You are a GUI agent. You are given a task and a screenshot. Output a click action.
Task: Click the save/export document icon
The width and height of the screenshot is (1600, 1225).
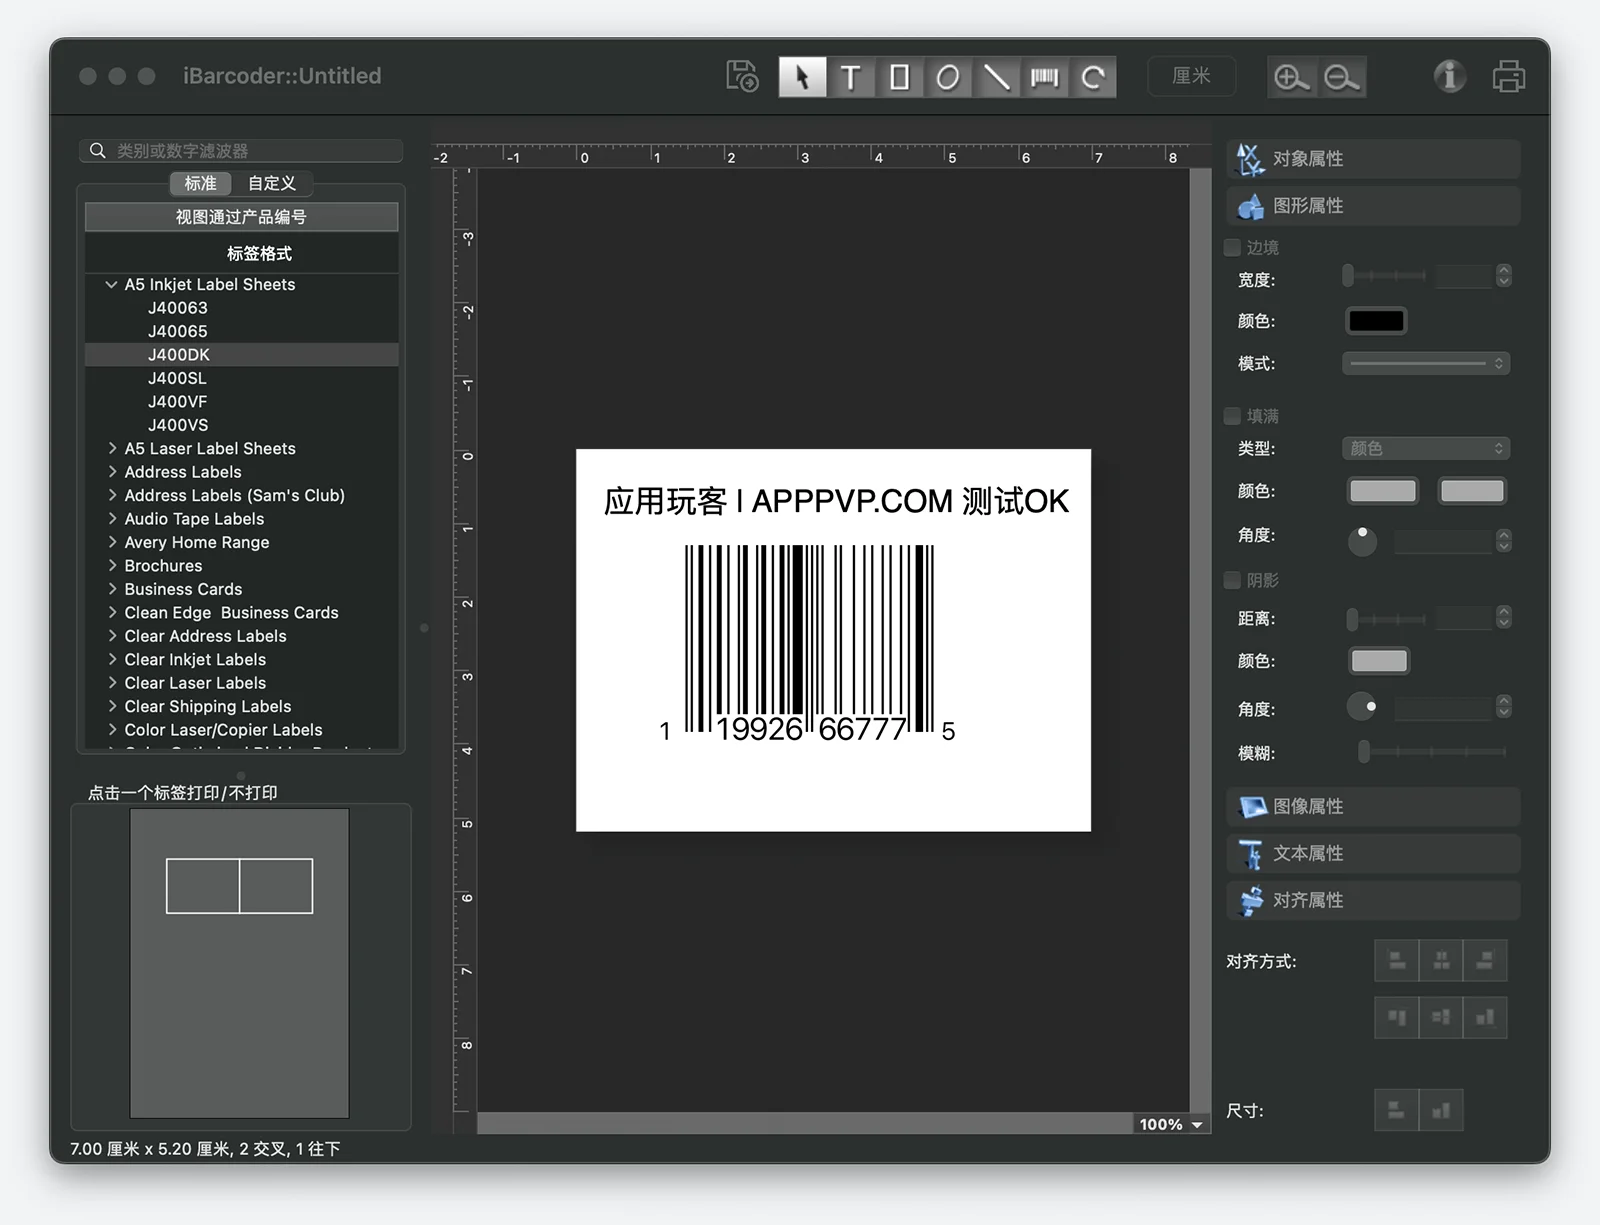[x=742, y=76]
